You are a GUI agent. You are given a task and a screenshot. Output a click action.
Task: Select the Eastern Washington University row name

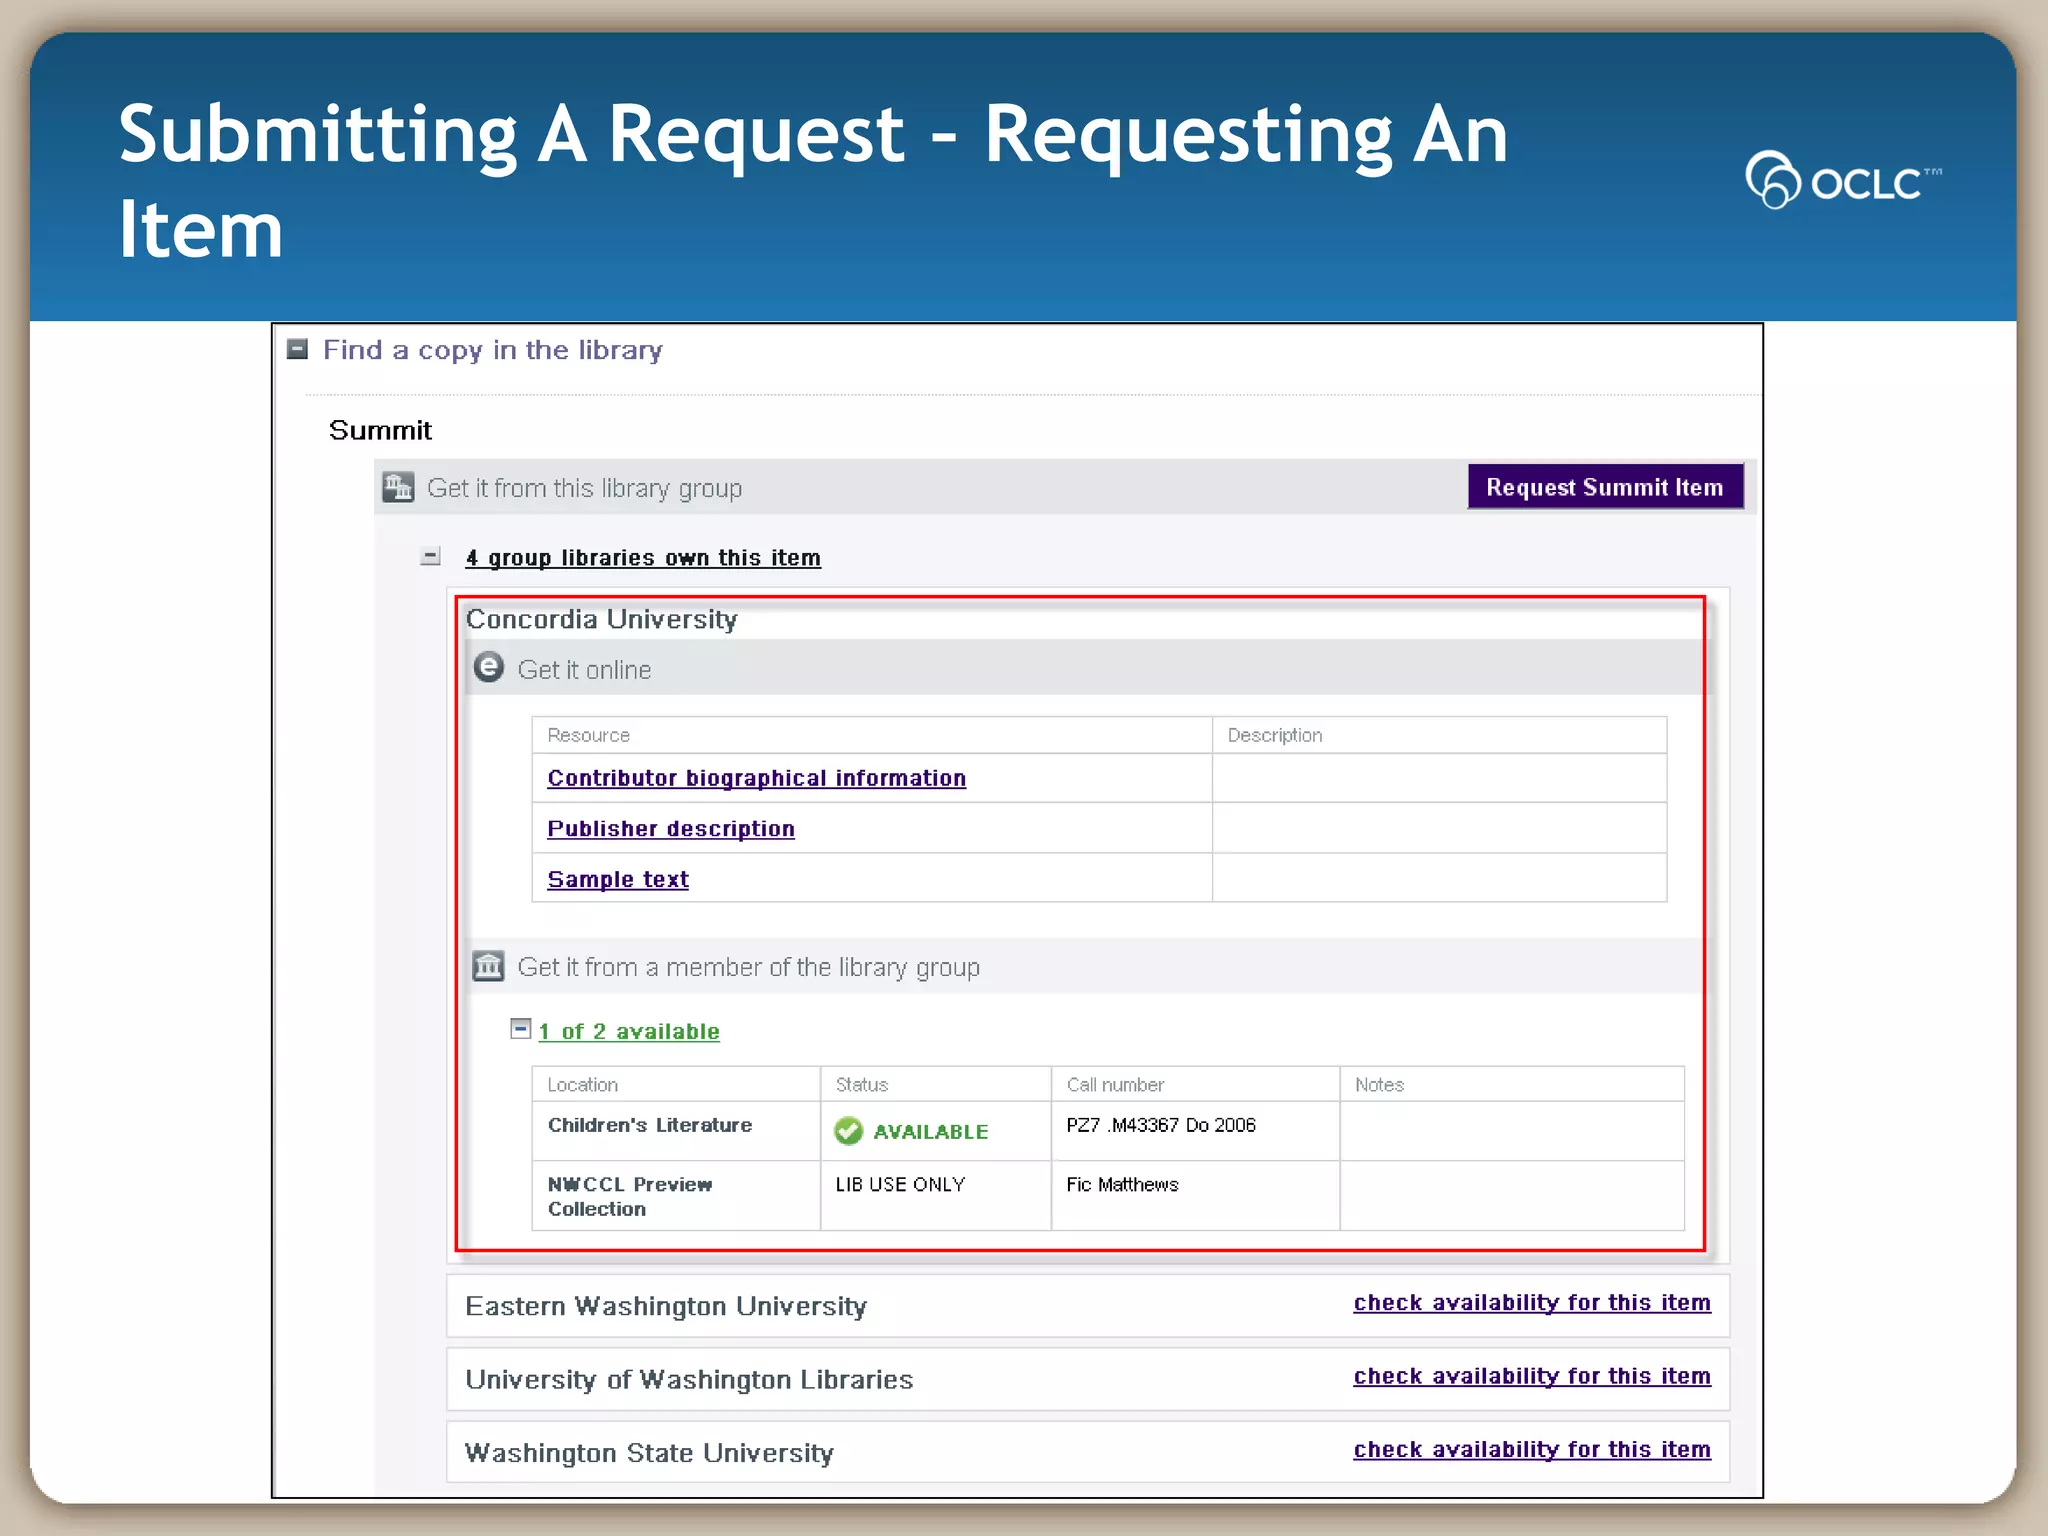click(666, 1306)
